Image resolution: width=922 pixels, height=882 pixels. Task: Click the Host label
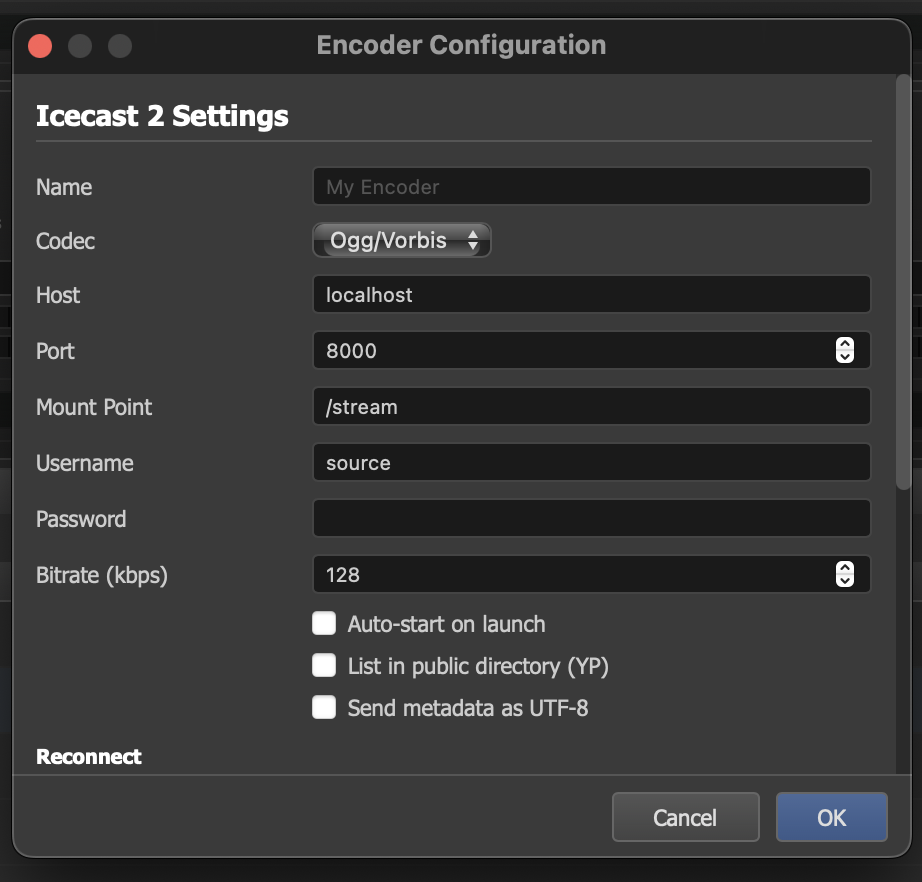point(58,295)
